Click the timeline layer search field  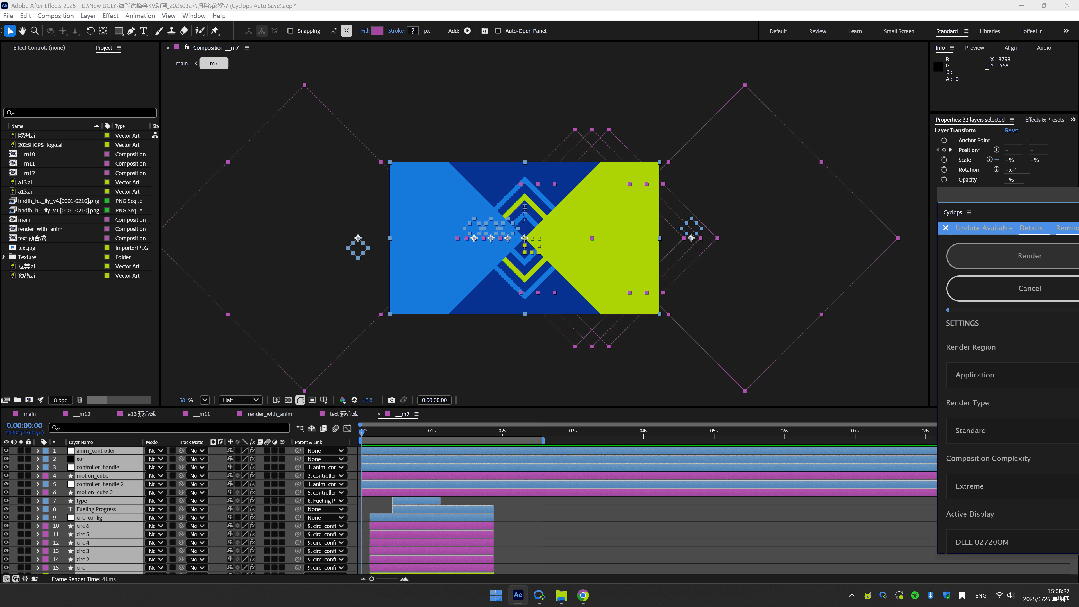tap(169, 427)
